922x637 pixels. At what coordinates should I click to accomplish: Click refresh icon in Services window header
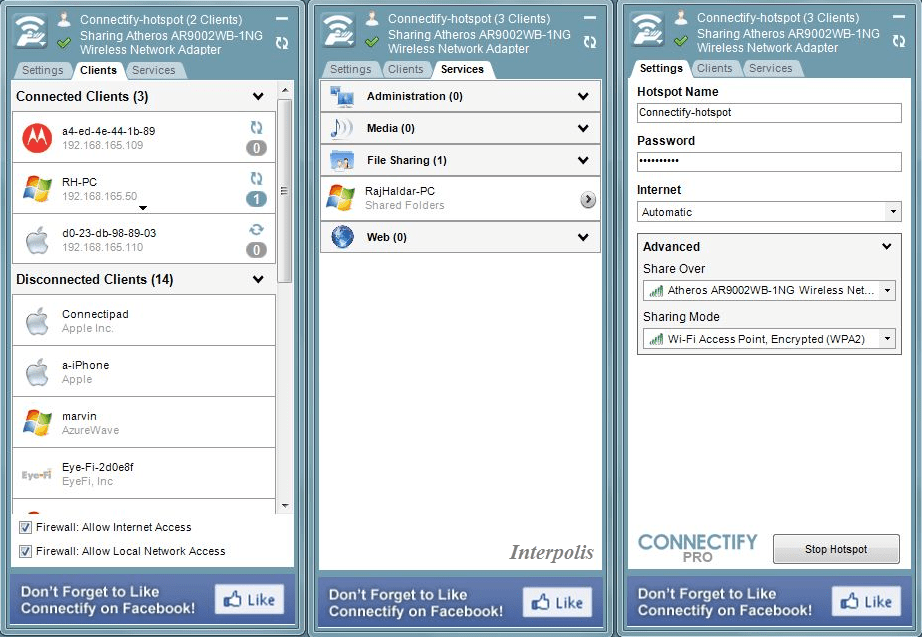pos(590,42)
